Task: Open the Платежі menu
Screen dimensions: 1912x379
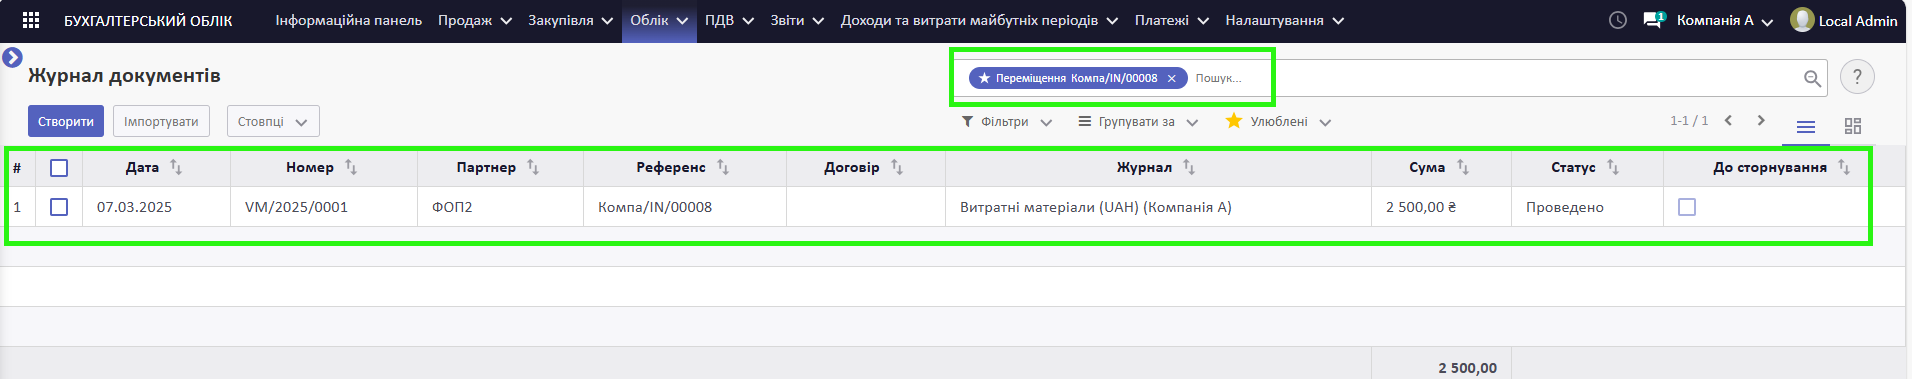Action: pos(1172,20)
